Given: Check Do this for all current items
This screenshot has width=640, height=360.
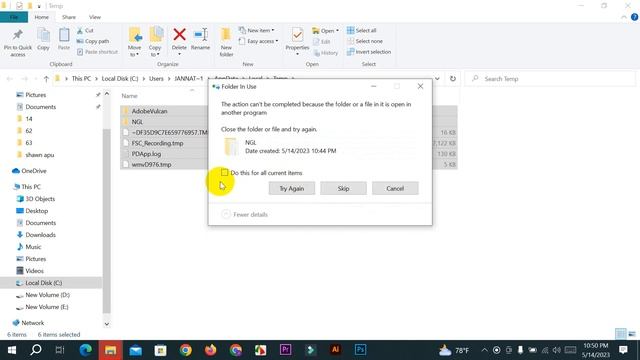Looking at the screenshot, I should click(224, 173).
